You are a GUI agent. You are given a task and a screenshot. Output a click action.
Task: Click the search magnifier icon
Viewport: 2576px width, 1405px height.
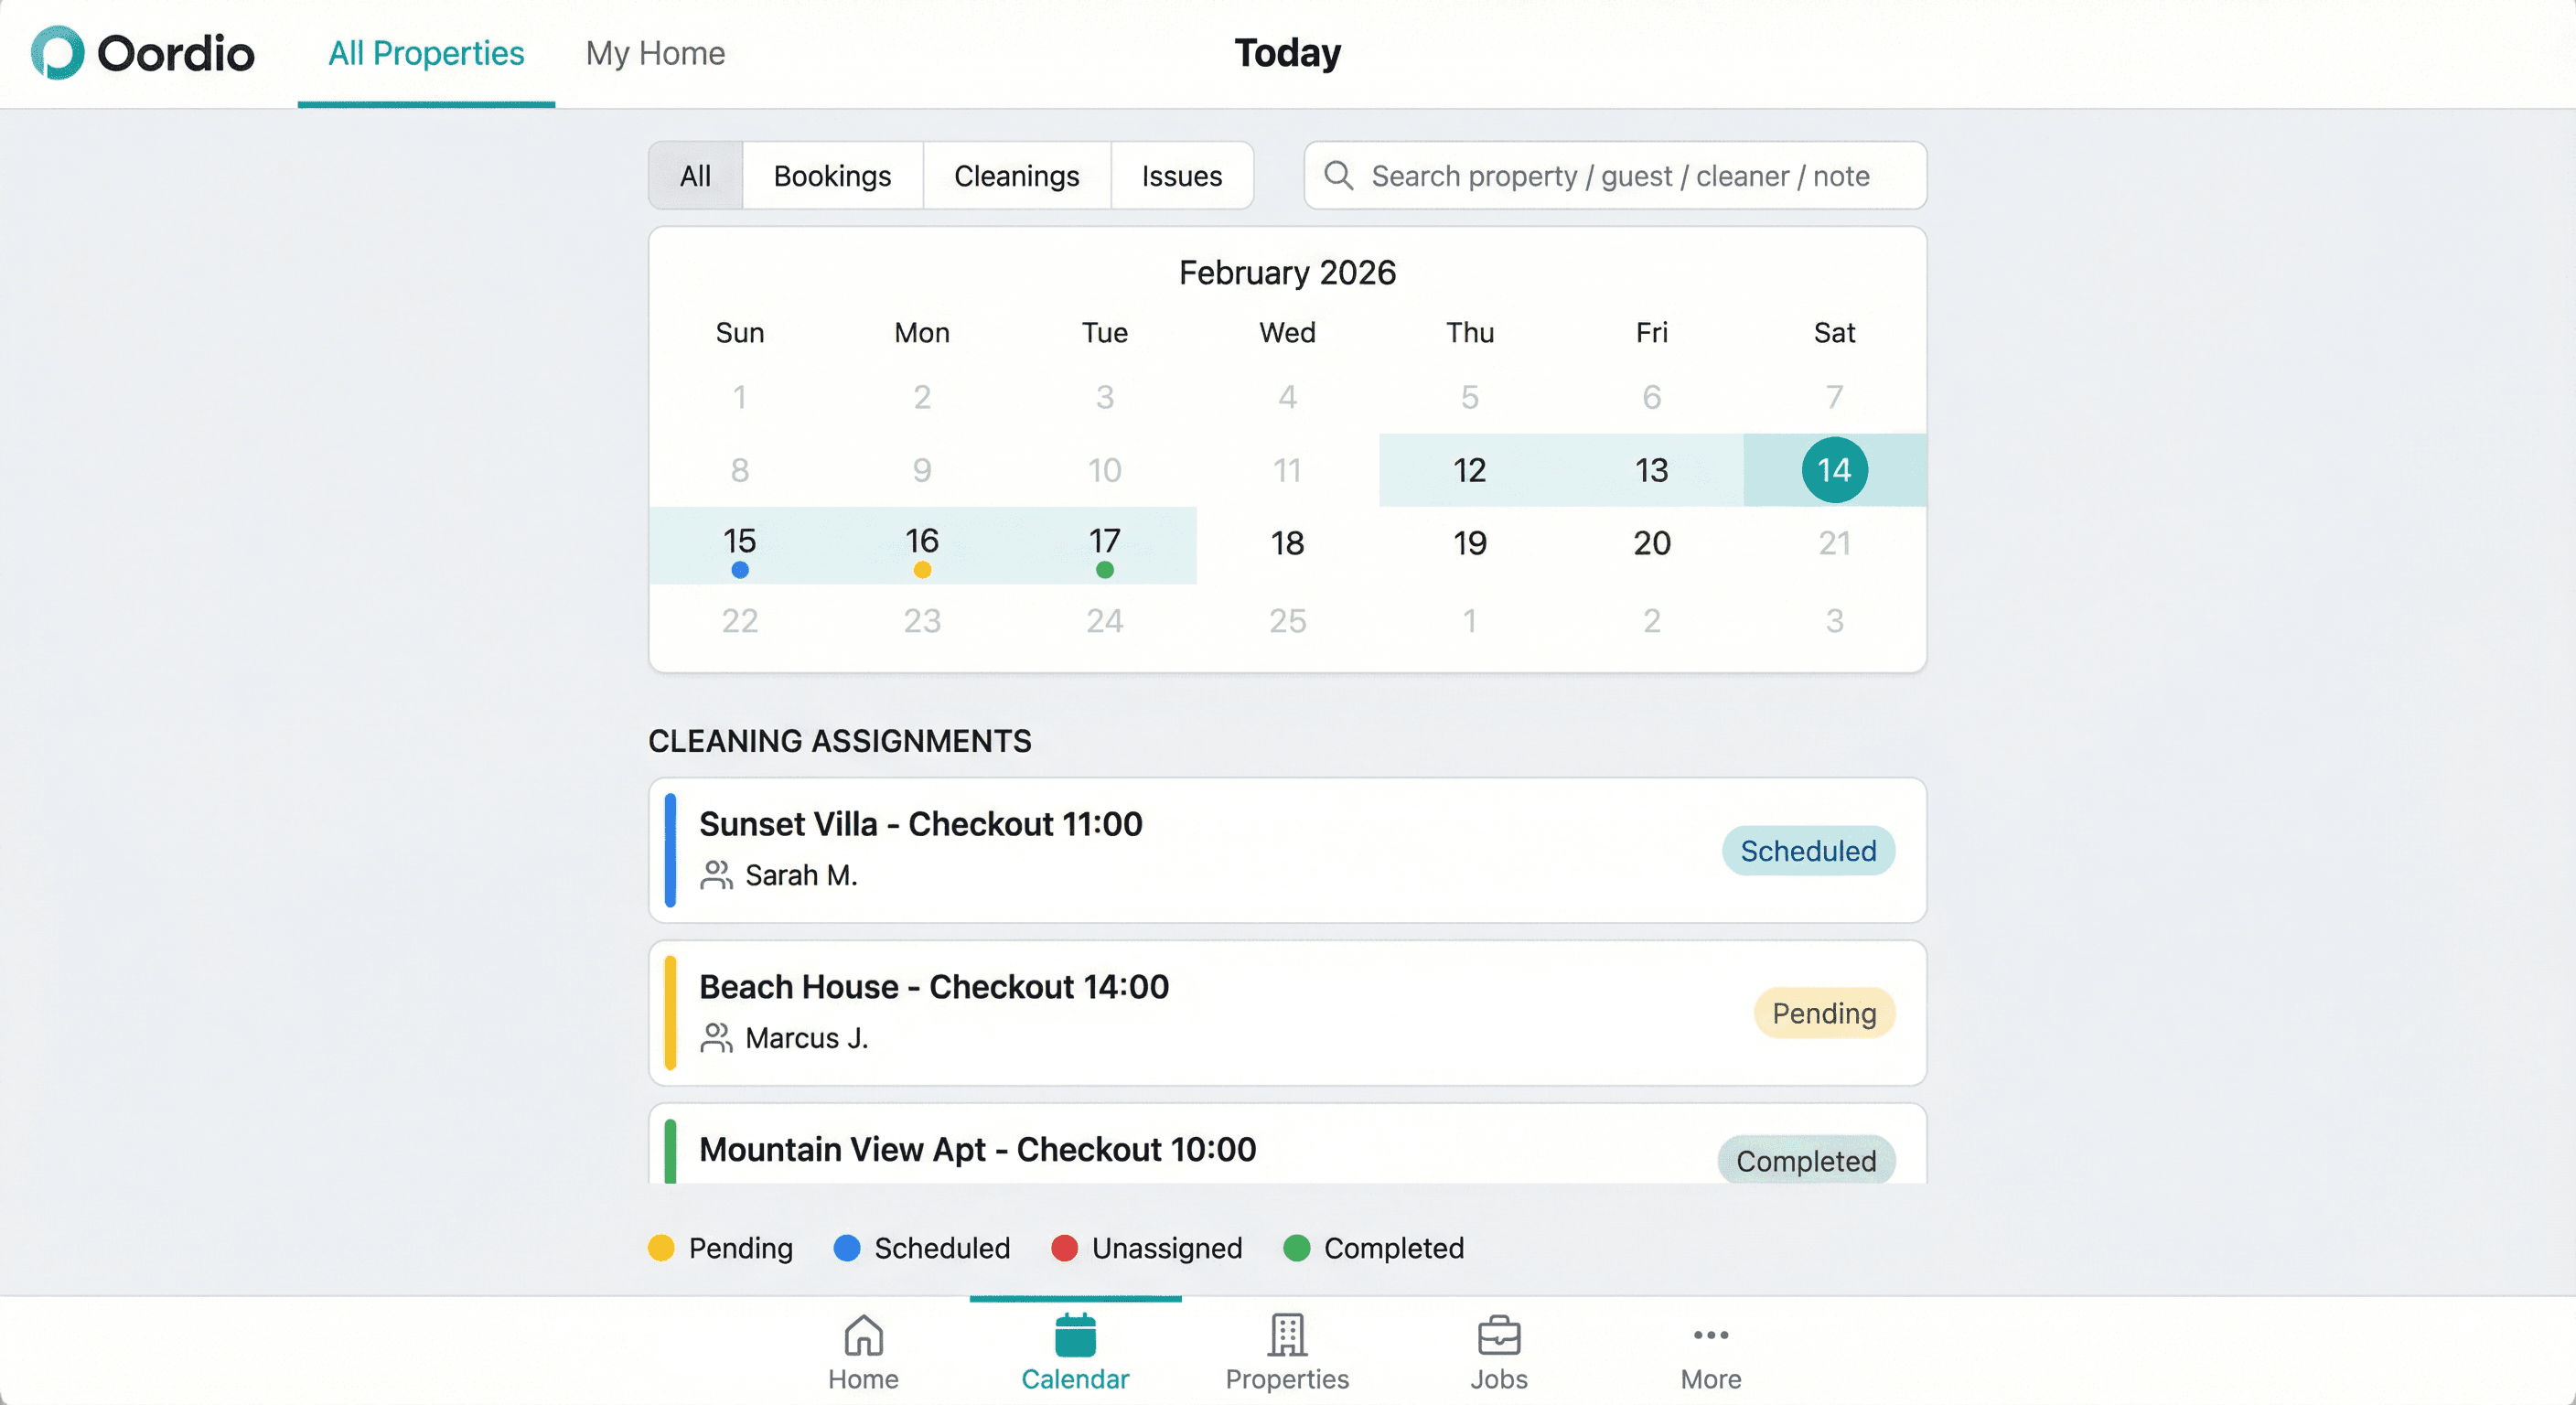1338,176
